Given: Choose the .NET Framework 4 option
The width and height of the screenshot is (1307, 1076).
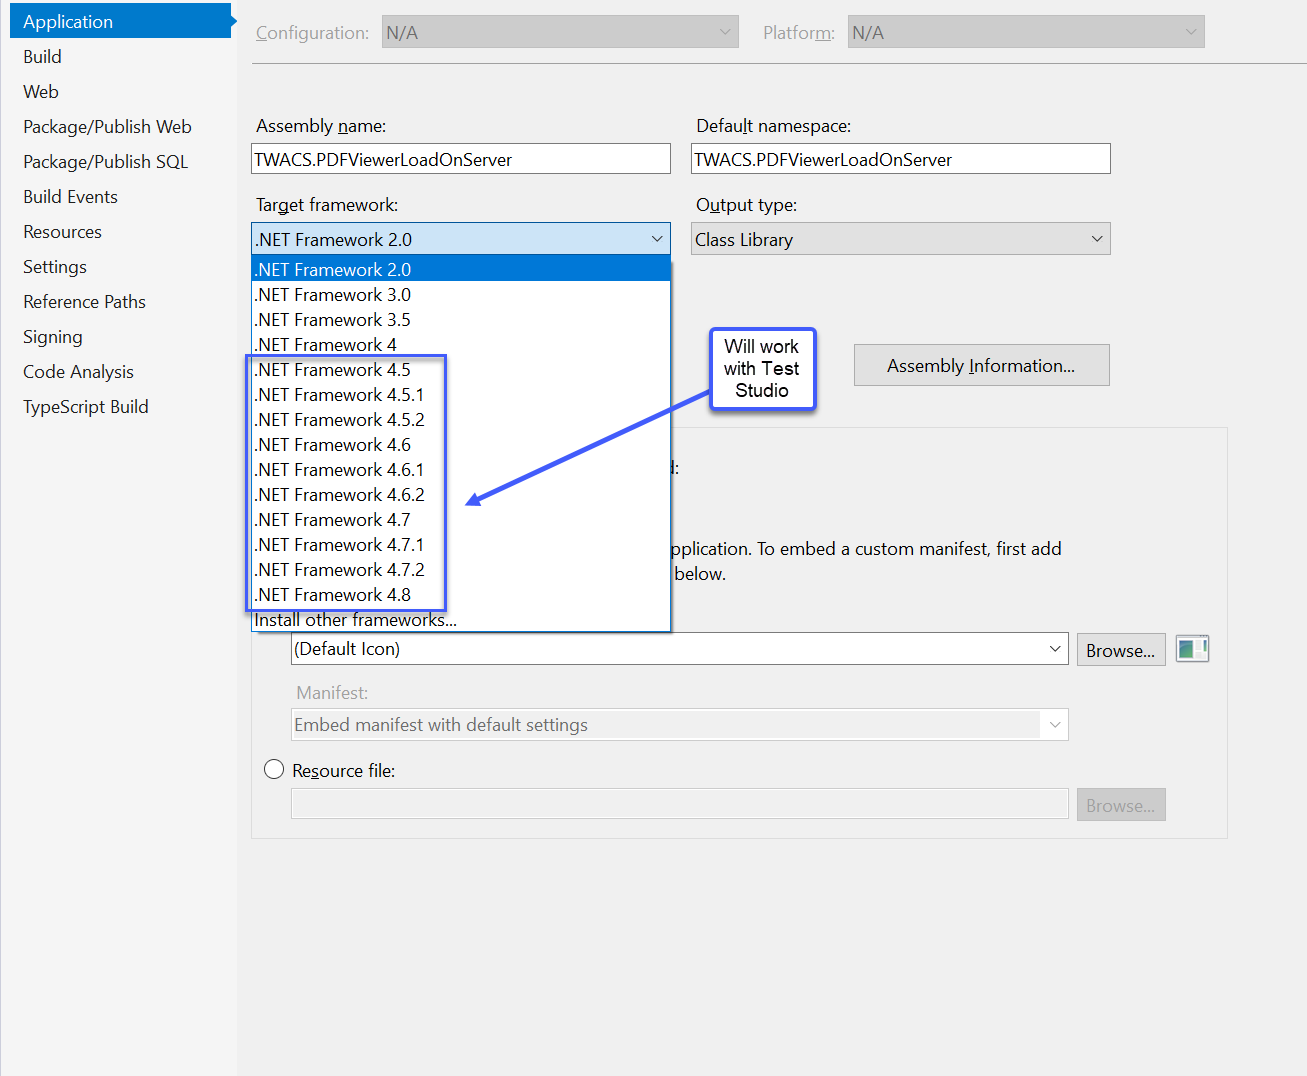Looking at the screenshot, I should [x=461, y=344].
